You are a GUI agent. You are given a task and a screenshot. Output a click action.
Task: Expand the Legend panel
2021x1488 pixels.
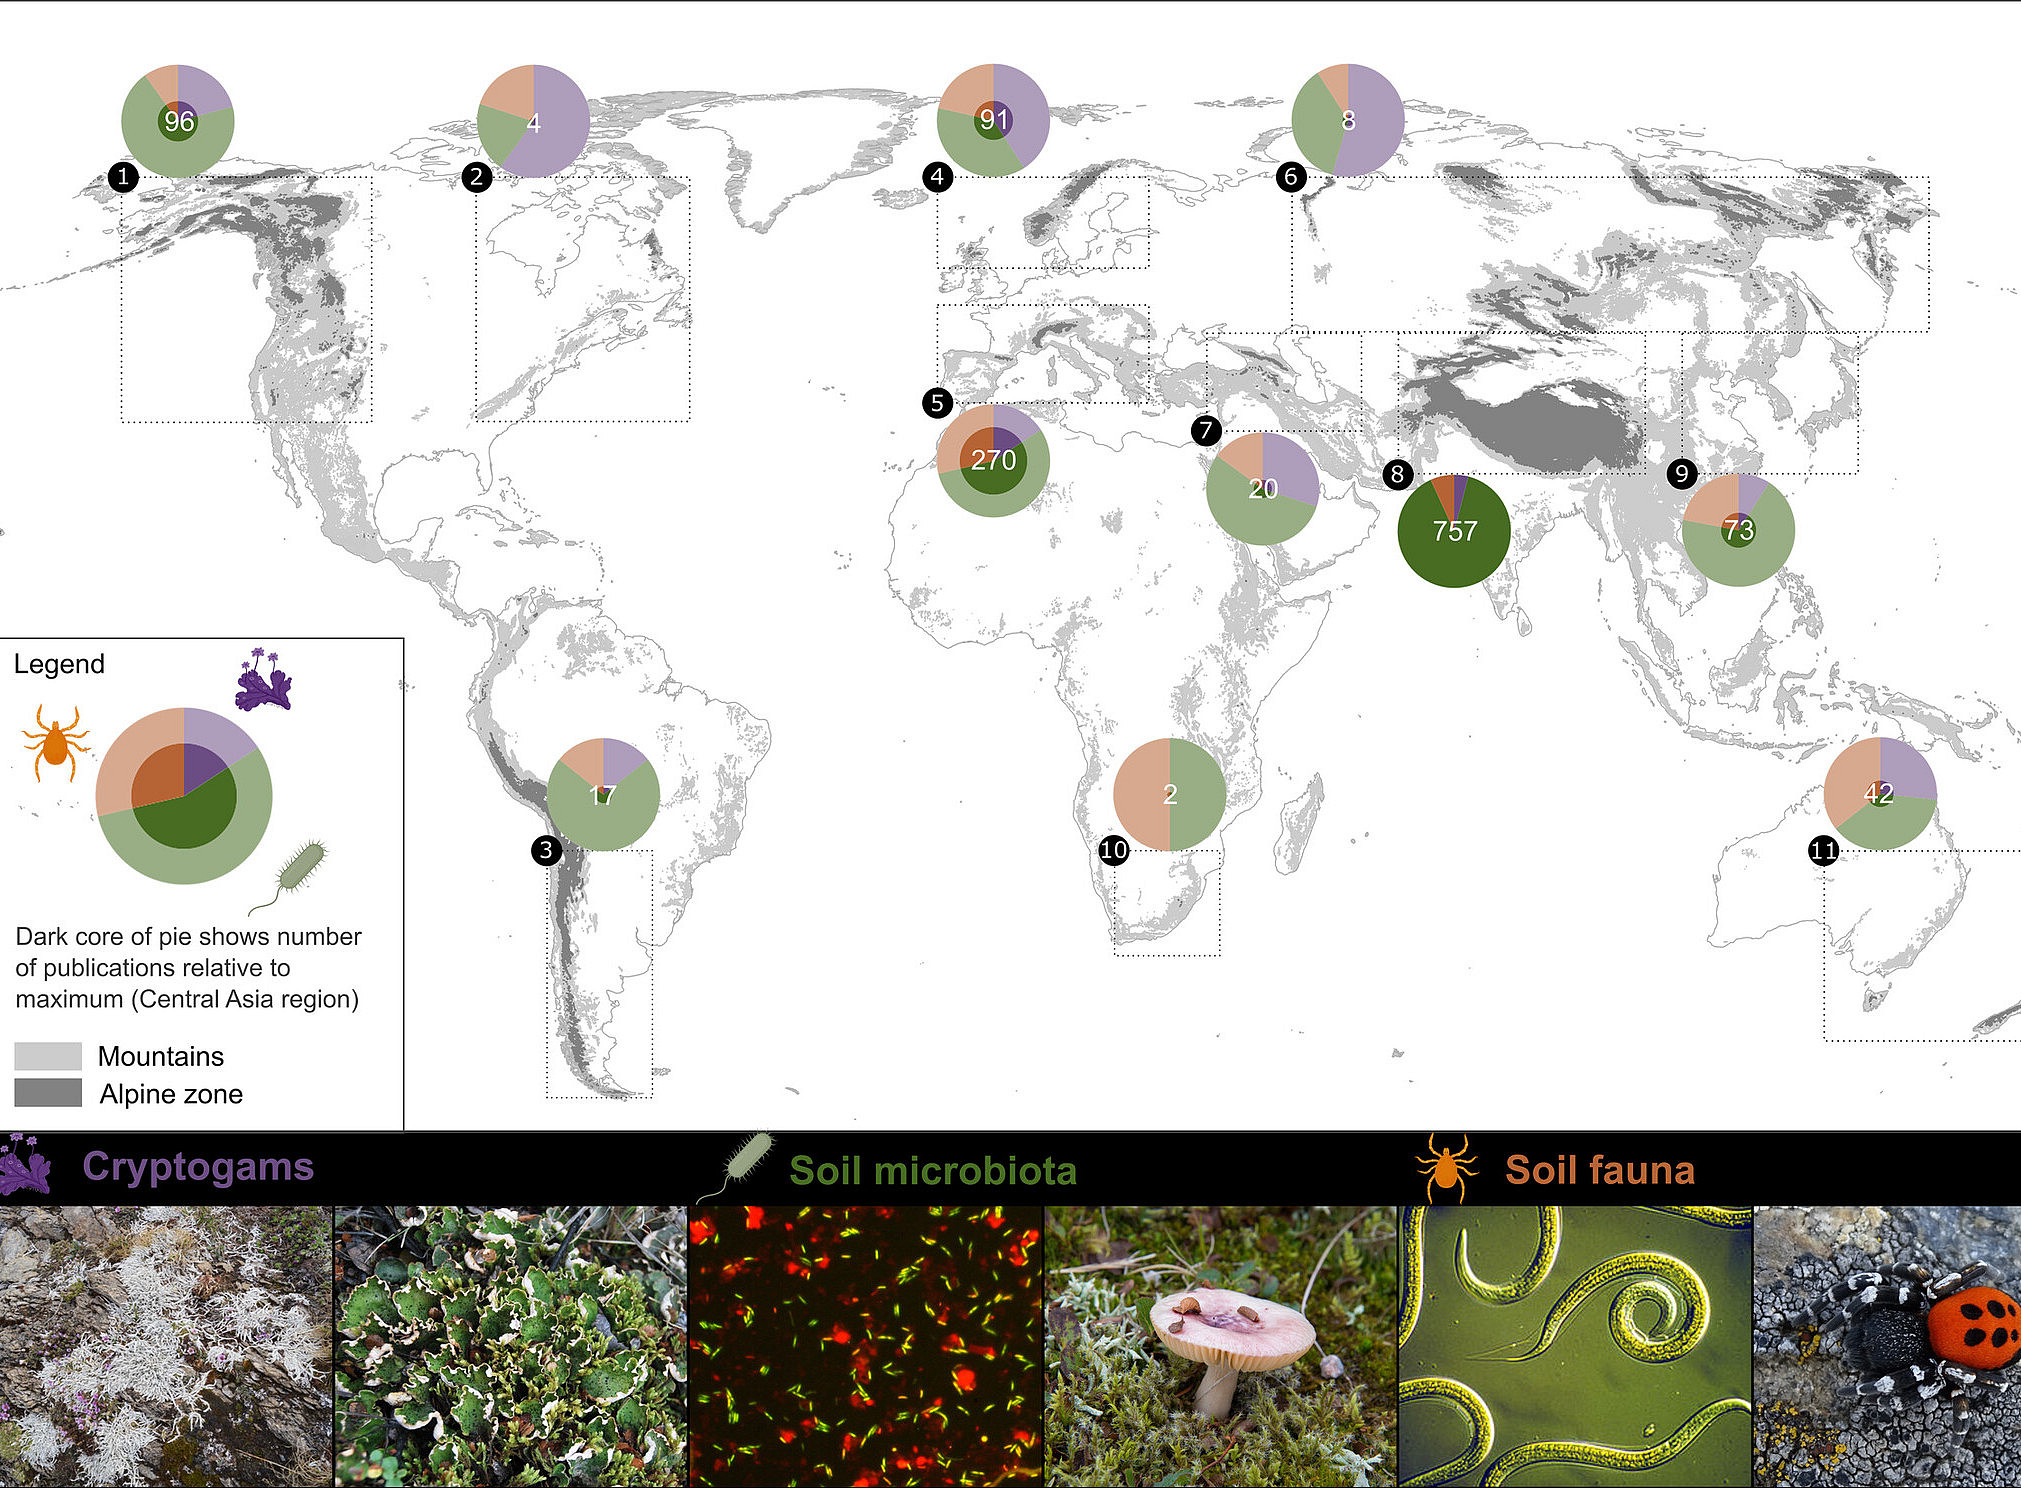(60, 662)
